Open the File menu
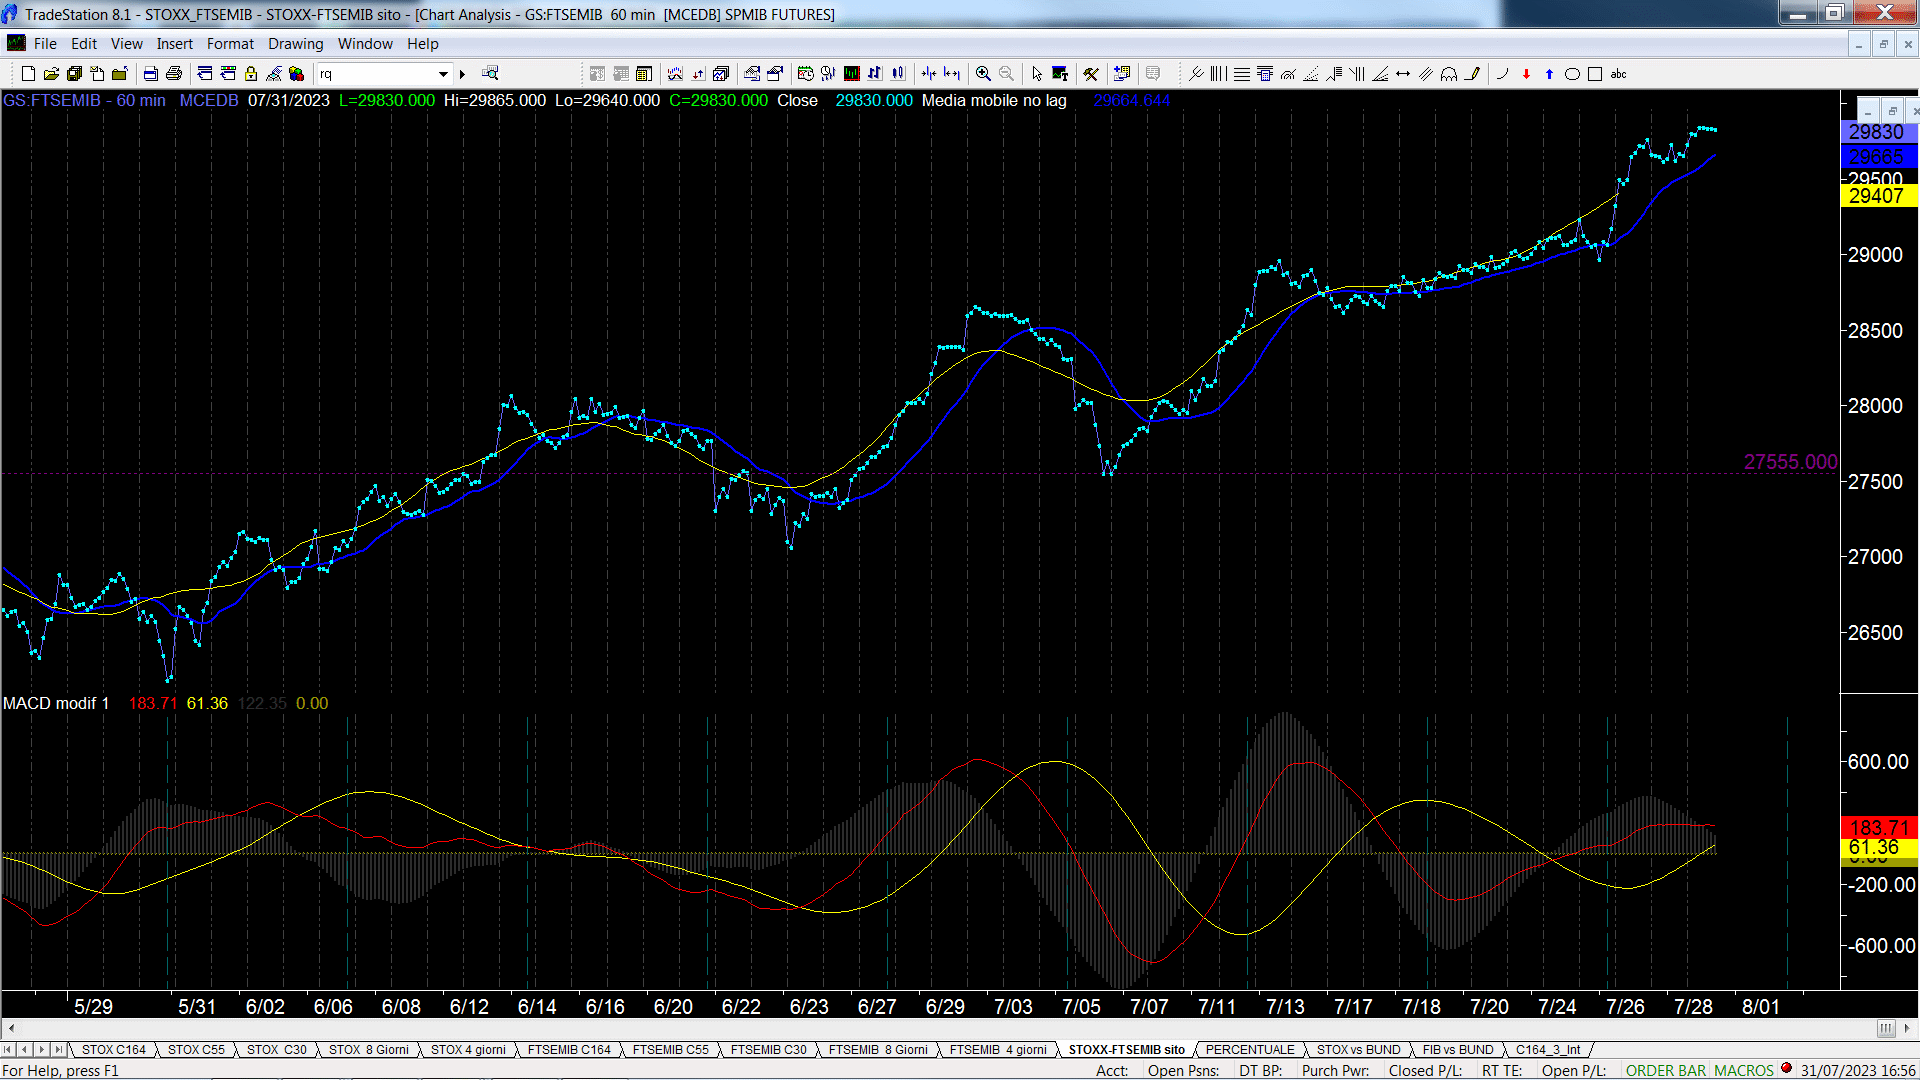 click(45, 44)
